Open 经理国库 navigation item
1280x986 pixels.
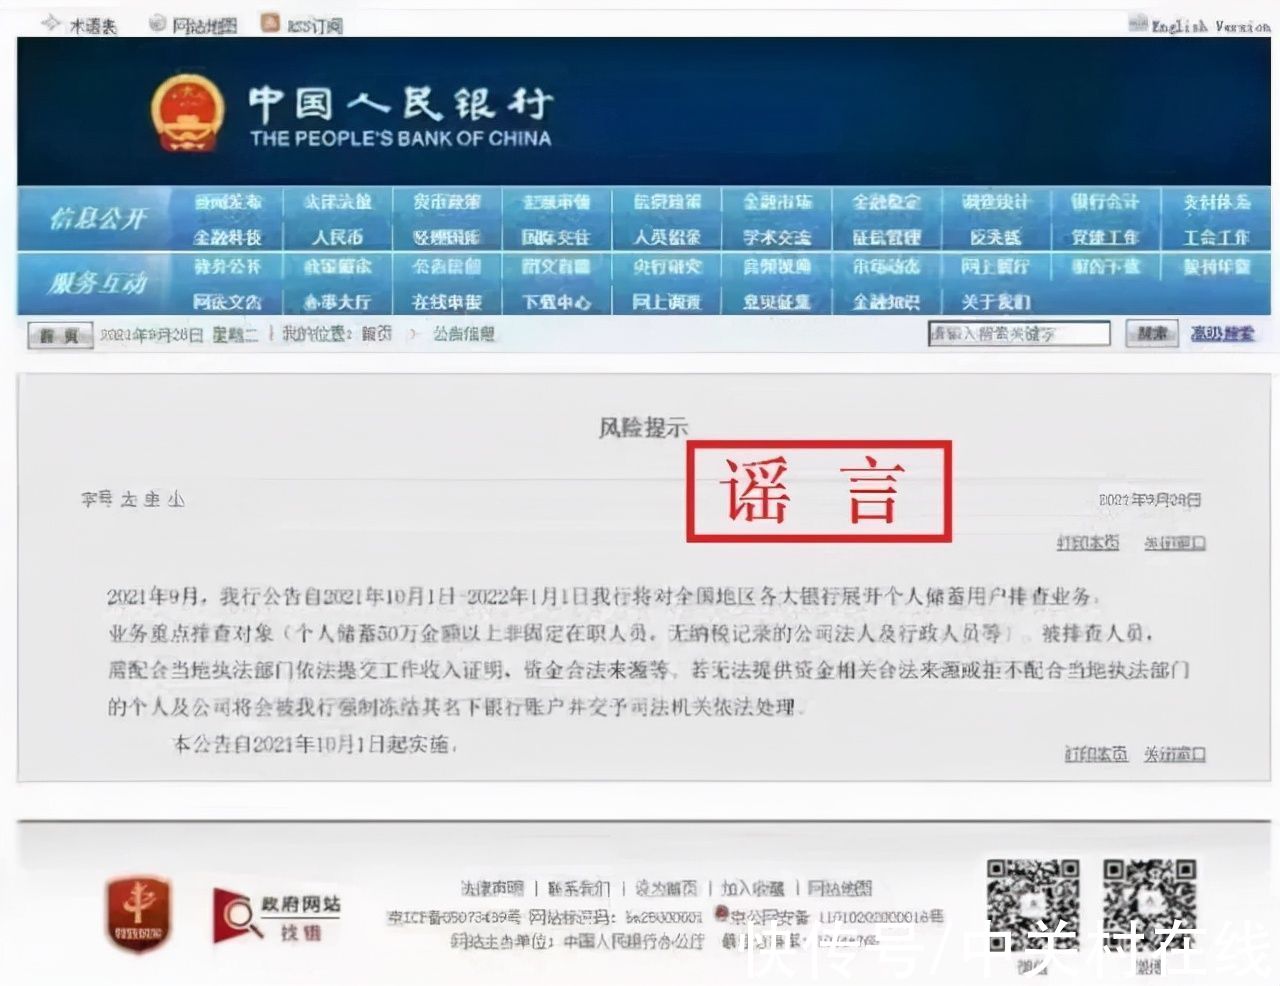click(448, 238)
